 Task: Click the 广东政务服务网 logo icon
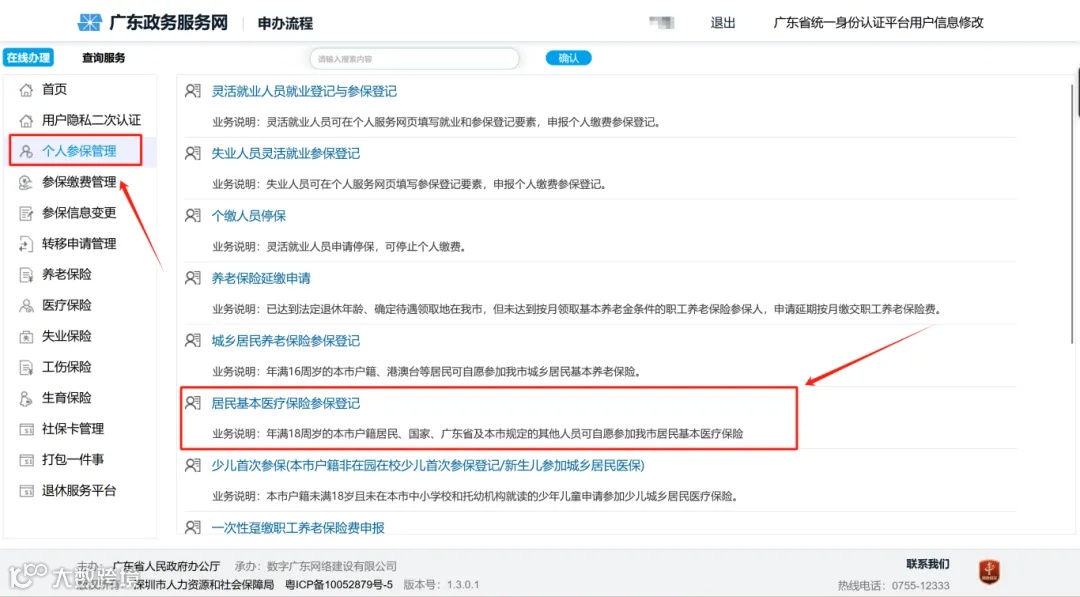91,21
